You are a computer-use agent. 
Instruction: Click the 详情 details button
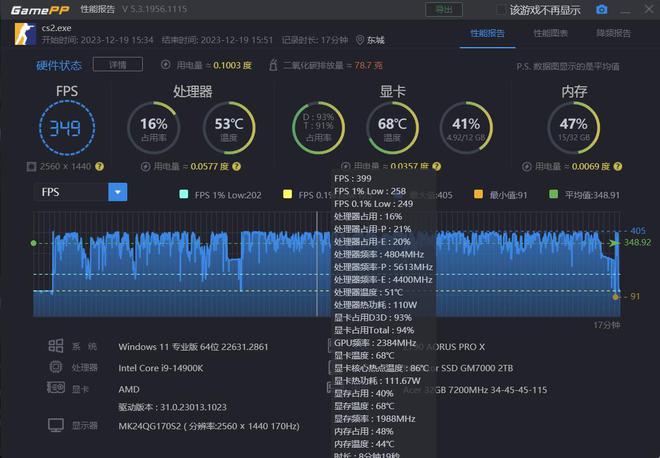tap(117, 65)
